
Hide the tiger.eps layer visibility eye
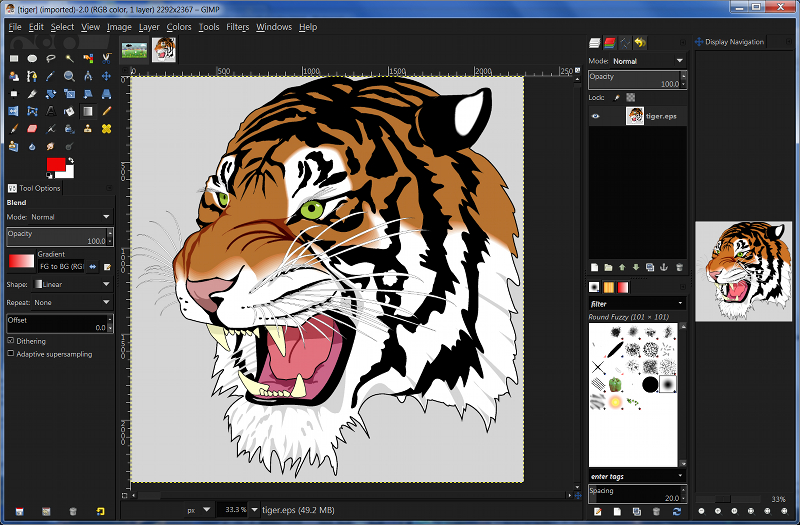point(595,116)
